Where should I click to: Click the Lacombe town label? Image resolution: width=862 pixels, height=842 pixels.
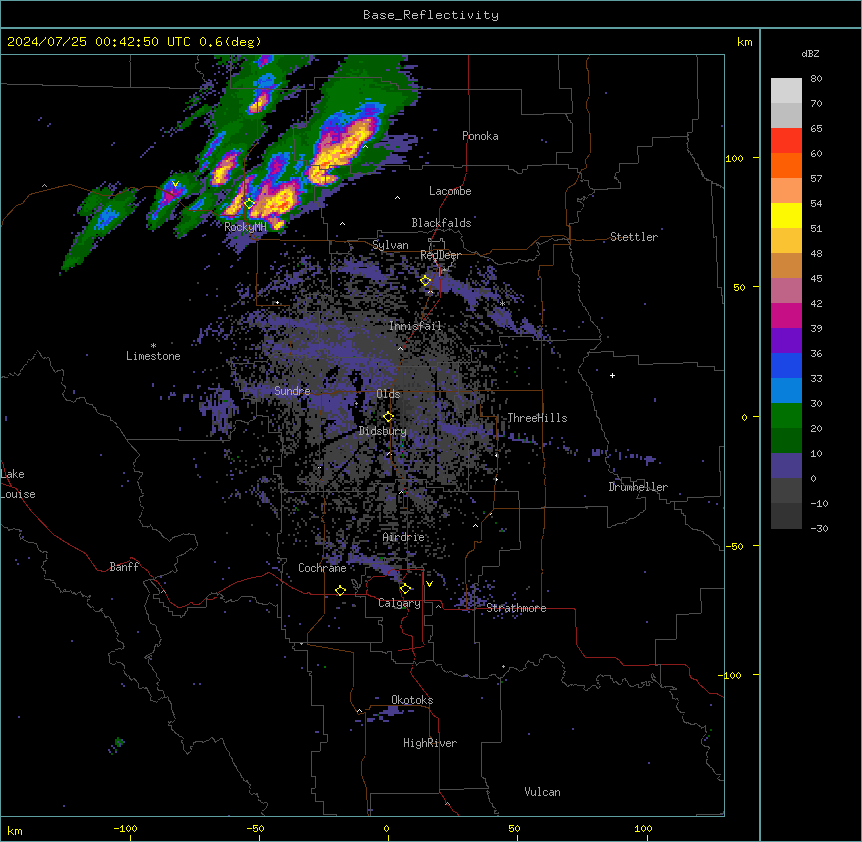coord(450,191)
